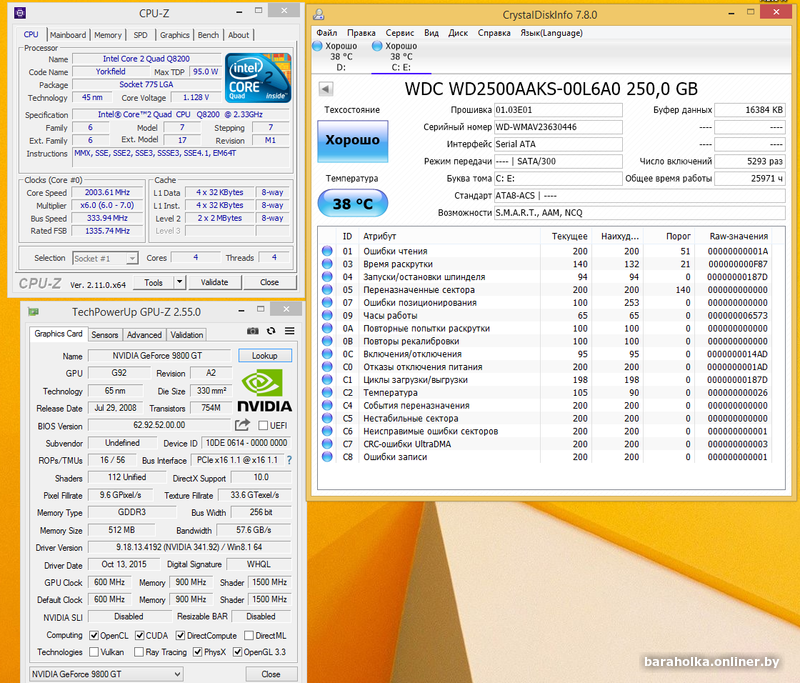Click NVIDIA logo in GPU-Z

click(264, 391)
